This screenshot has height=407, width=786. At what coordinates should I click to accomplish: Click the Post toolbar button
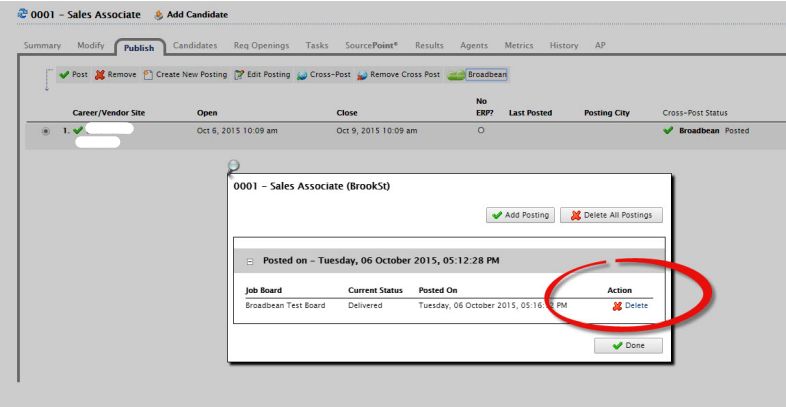(x=73, y=75)
